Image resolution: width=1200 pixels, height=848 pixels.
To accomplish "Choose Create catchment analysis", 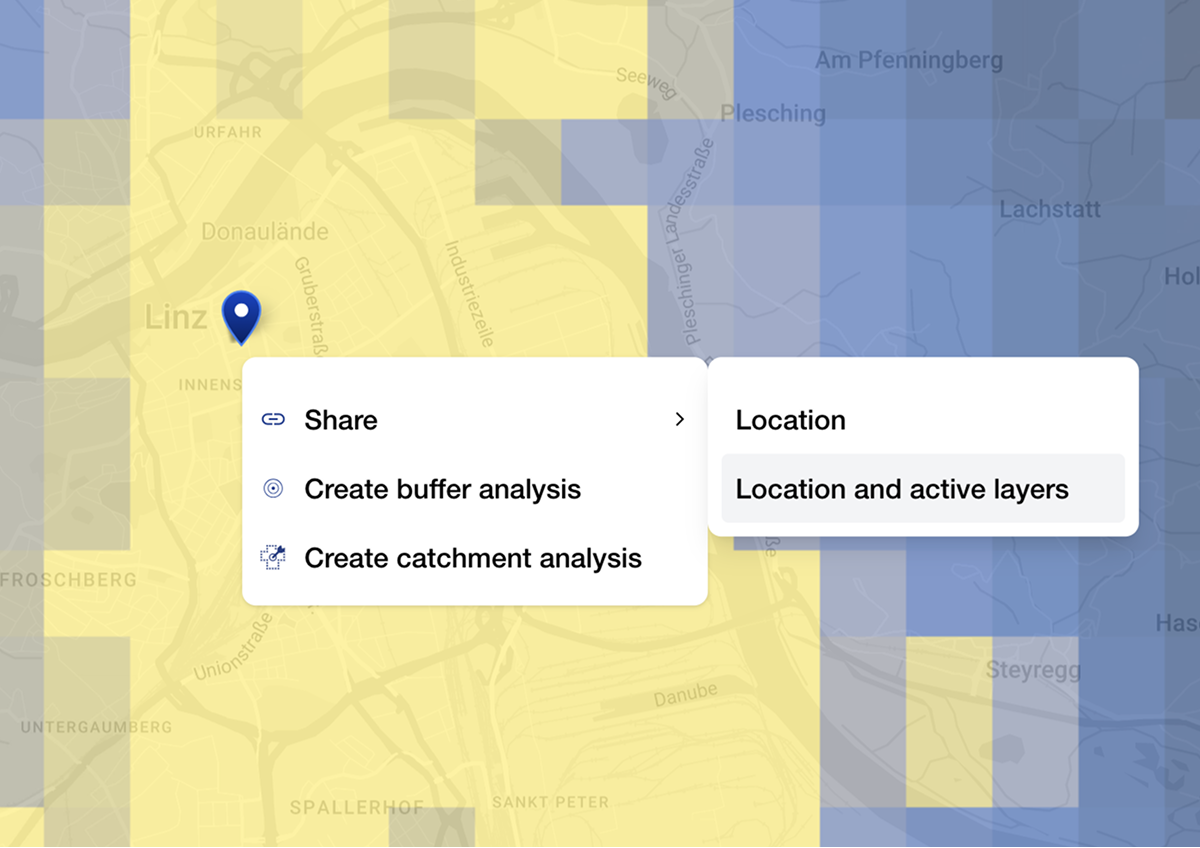I will [x=475, y=558].
